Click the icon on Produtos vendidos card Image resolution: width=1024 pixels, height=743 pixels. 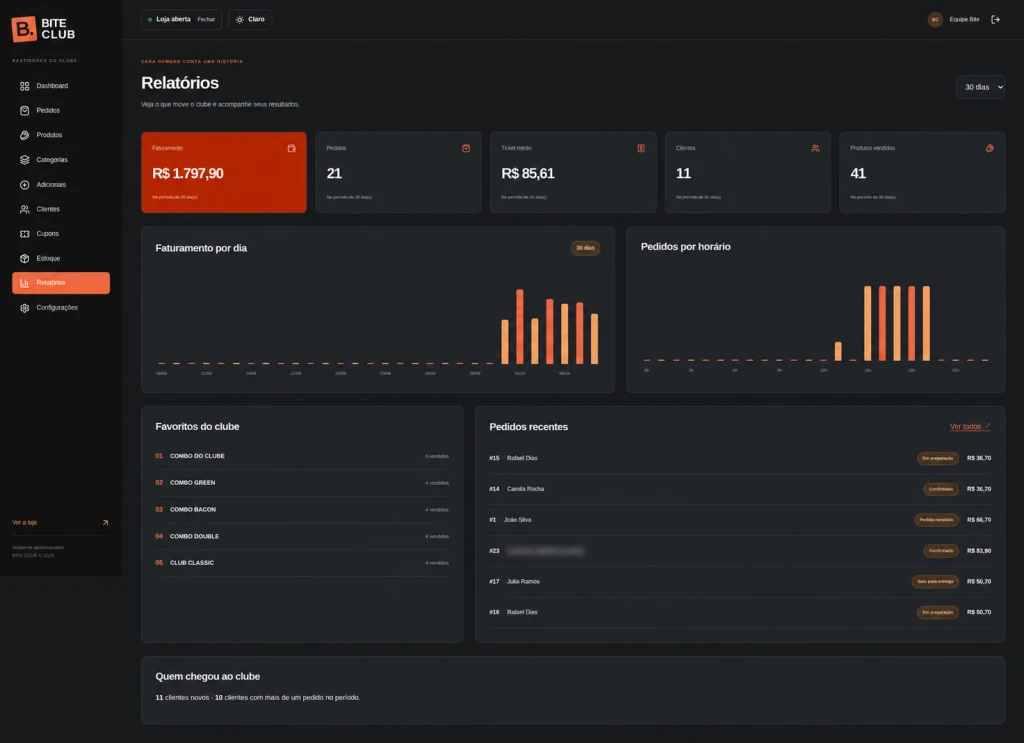pos(989,148)
